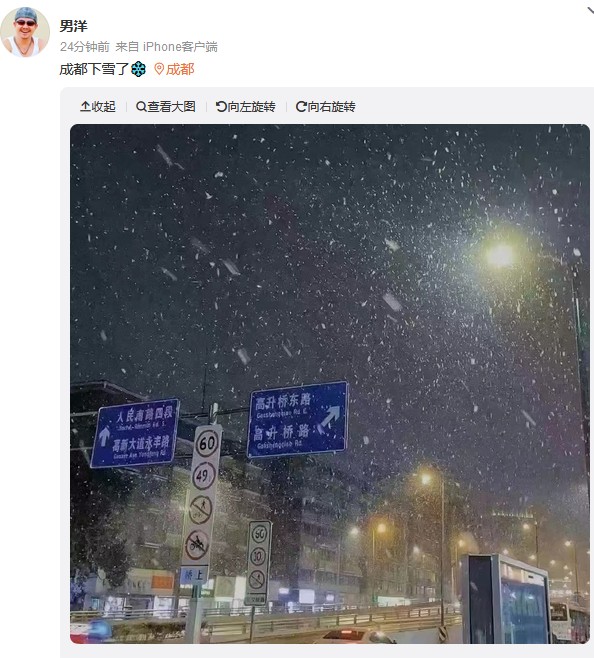Click the rotate-left arrow icon
This screenshot has width=594, height=658.
(x=221, y=107)
